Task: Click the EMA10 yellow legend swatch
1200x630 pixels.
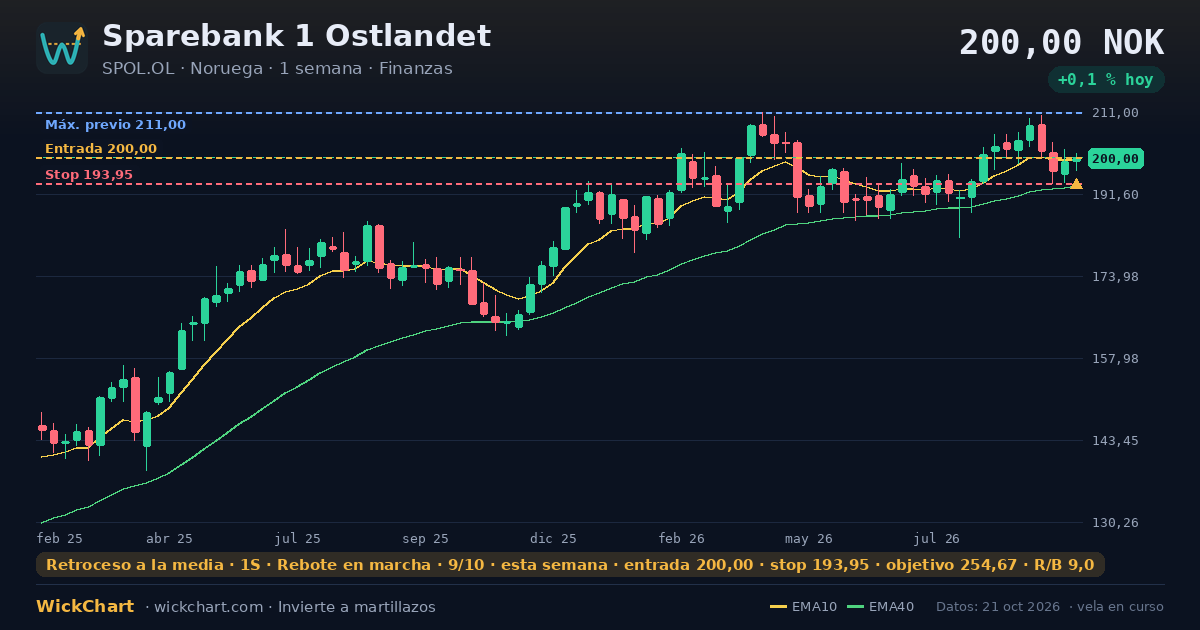Action: point(778,607)
